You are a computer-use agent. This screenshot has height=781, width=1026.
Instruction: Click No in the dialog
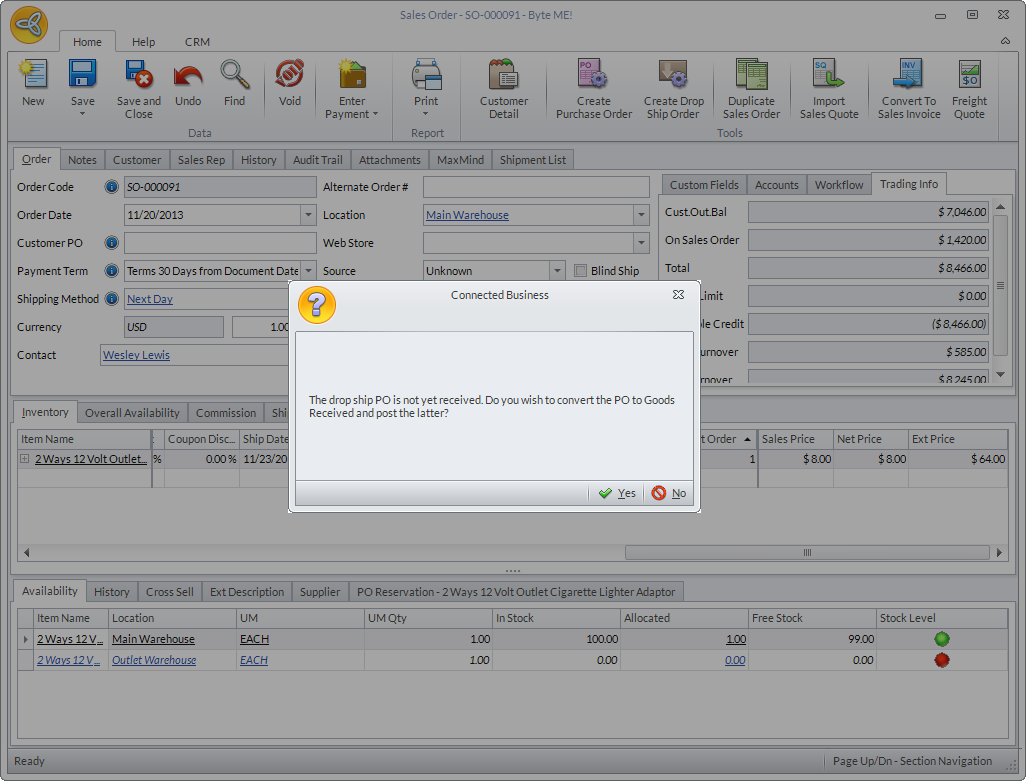tap(669, 493)
